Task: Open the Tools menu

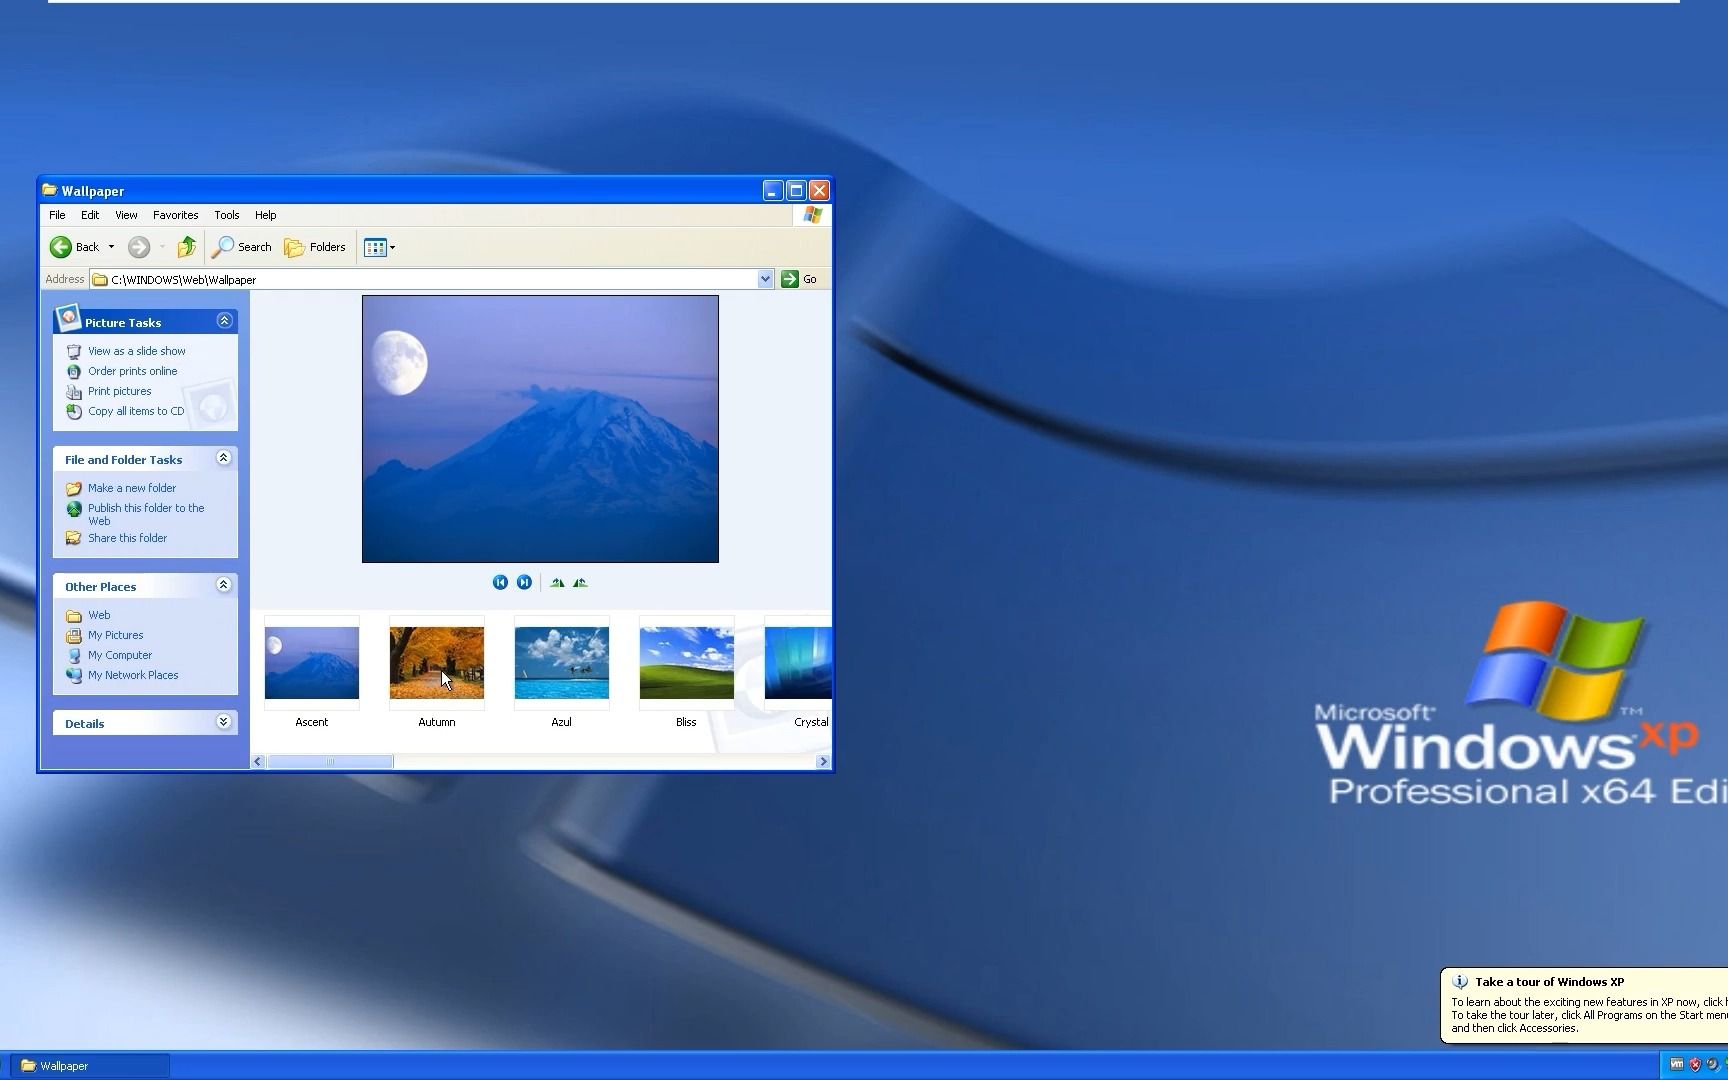Action: [227, 215]
